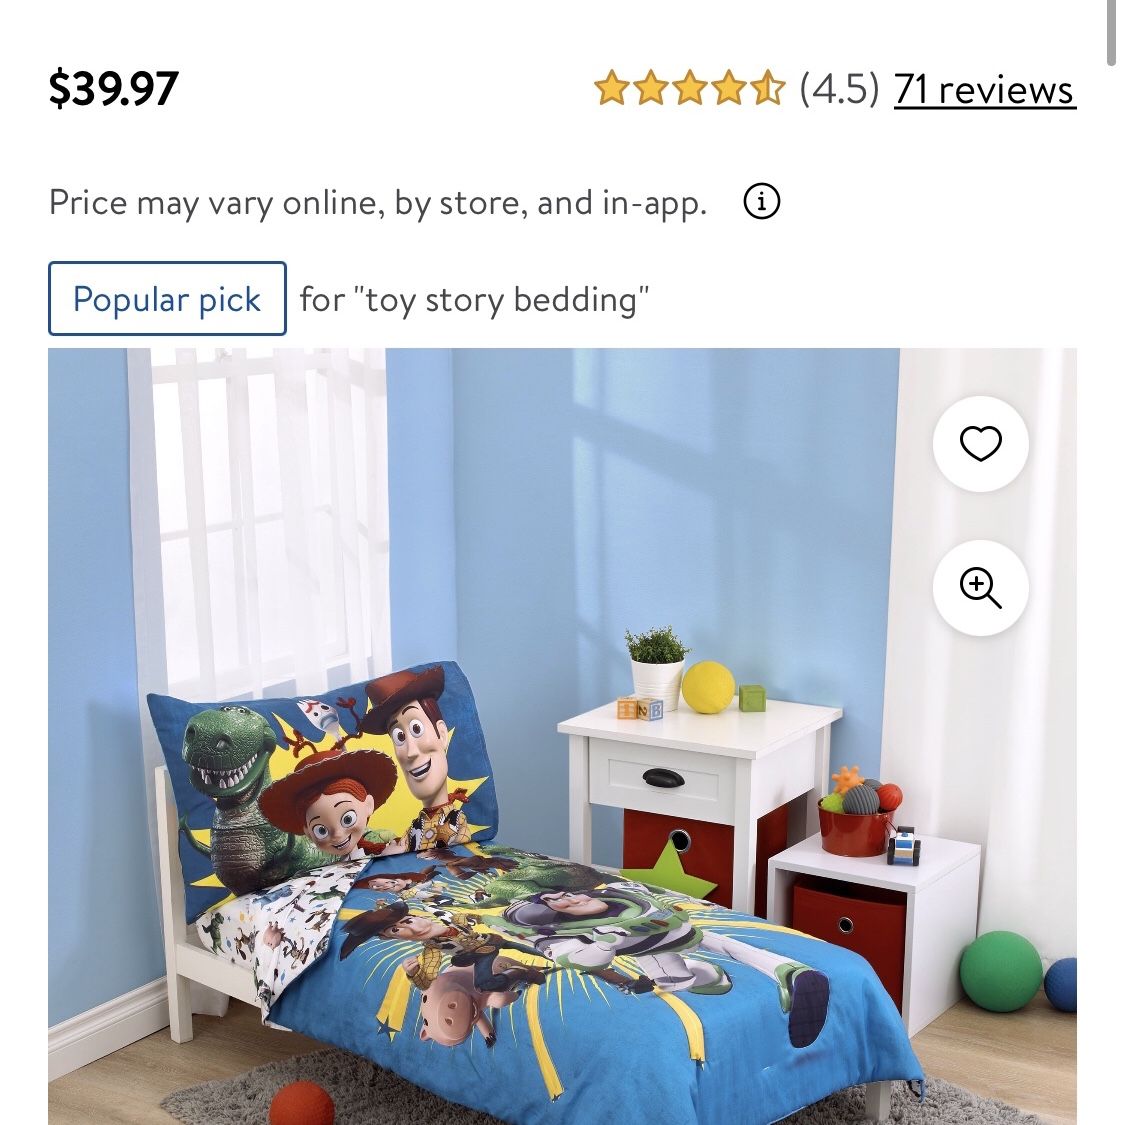This screenshot has width=1125, height=1125.
Task: Click the $39.97 price
Action: [113, 88]
